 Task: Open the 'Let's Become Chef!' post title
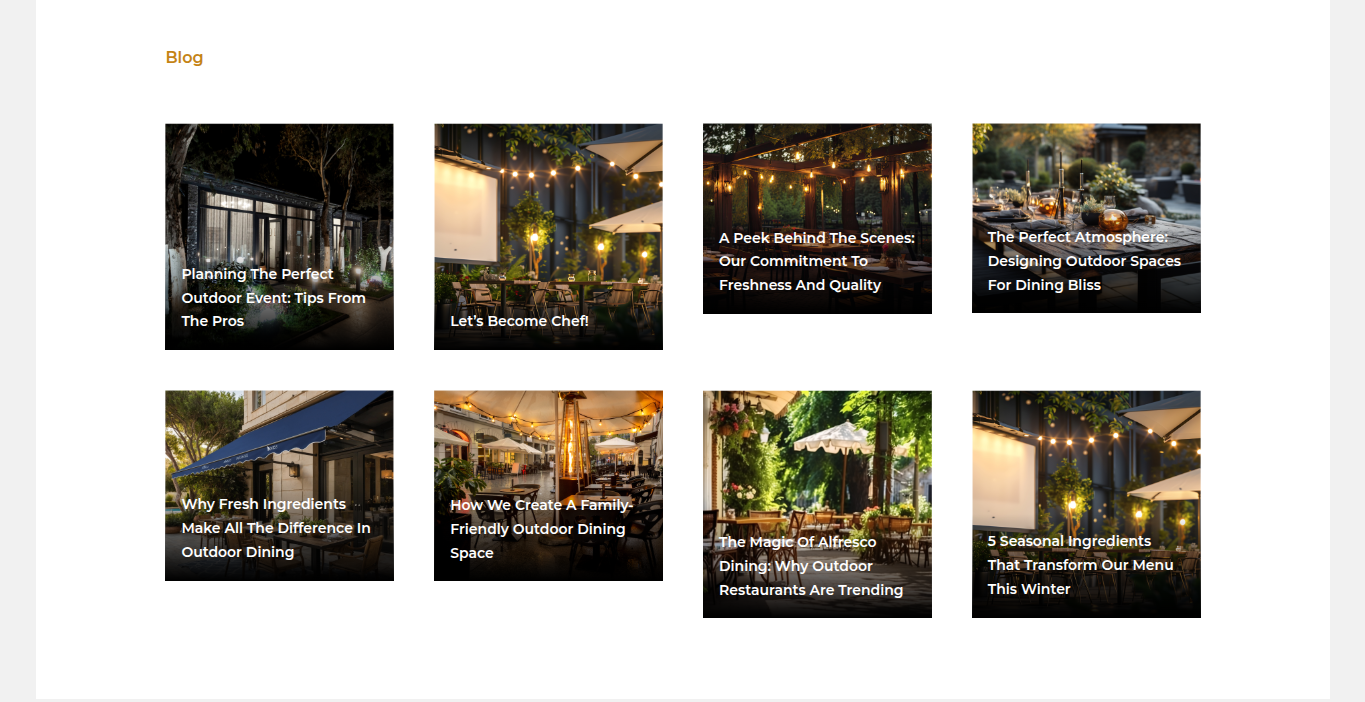[x=519, y=321]
